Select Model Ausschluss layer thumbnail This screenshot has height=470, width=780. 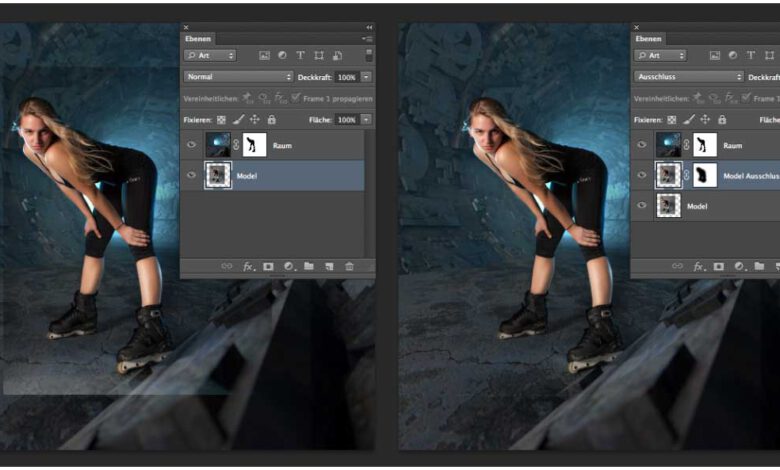668,175
